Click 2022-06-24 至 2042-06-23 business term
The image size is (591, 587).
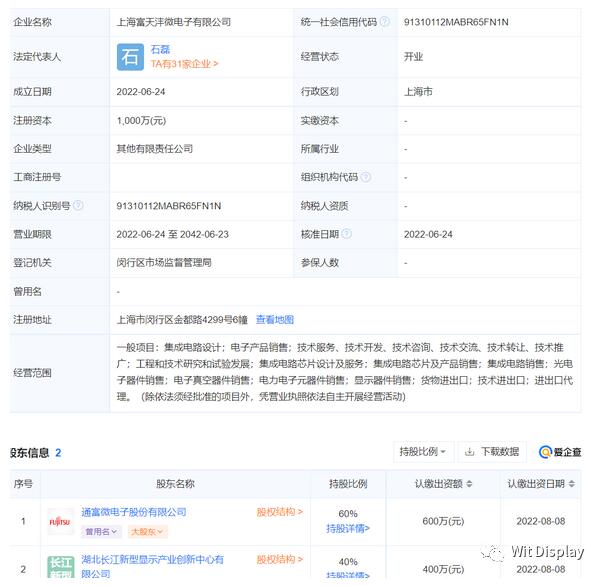pyautogui.click(x=173, y=234)
